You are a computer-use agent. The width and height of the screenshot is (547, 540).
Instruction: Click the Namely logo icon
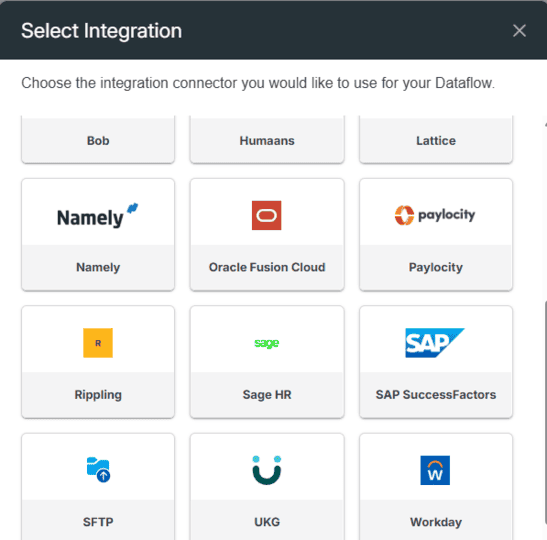point(98,215)
